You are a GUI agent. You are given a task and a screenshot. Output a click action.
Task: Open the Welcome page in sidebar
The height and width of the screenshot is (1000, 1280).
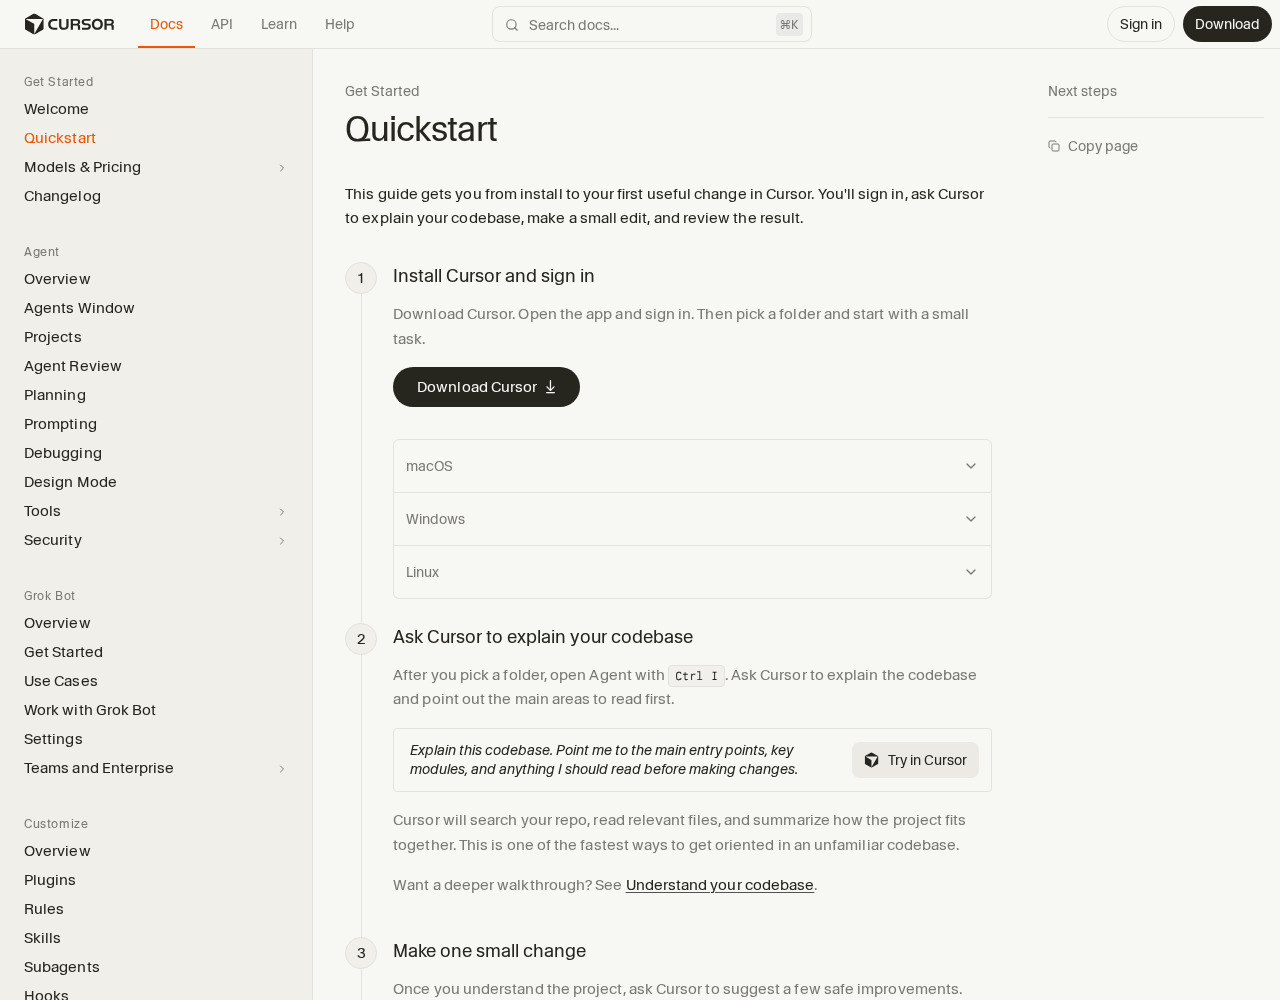pos(56,109)
